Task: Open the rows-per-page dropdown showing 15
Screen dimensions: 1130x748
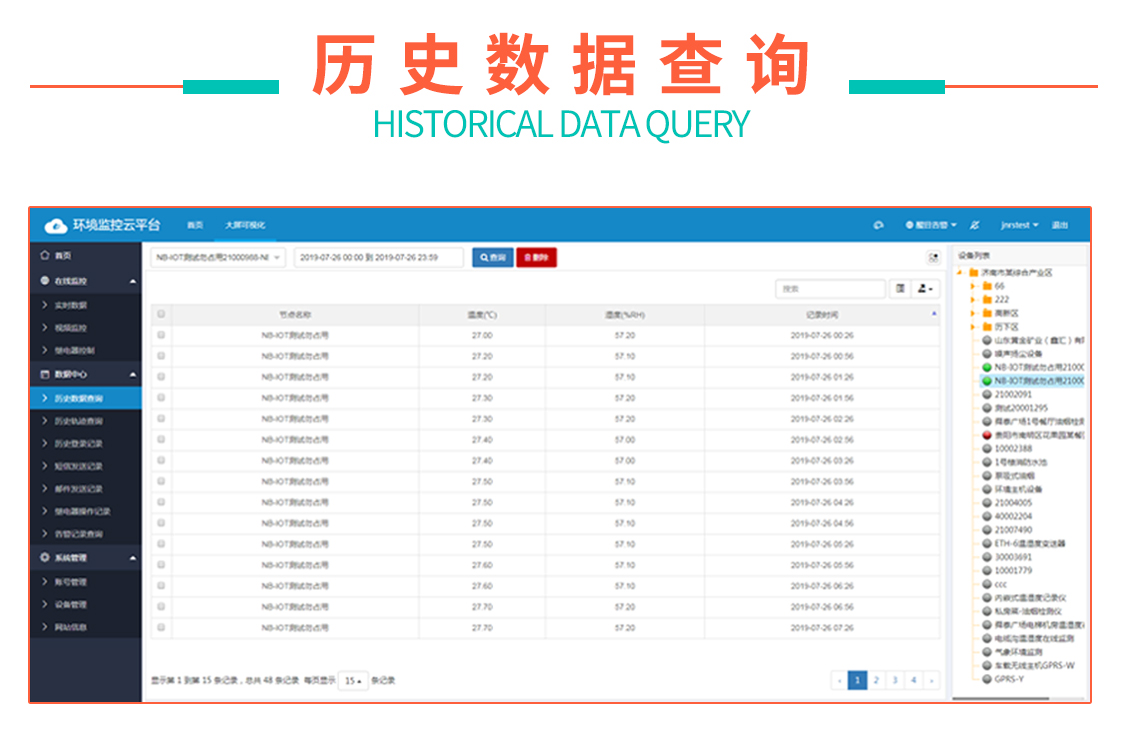Action: click(352, 681)
